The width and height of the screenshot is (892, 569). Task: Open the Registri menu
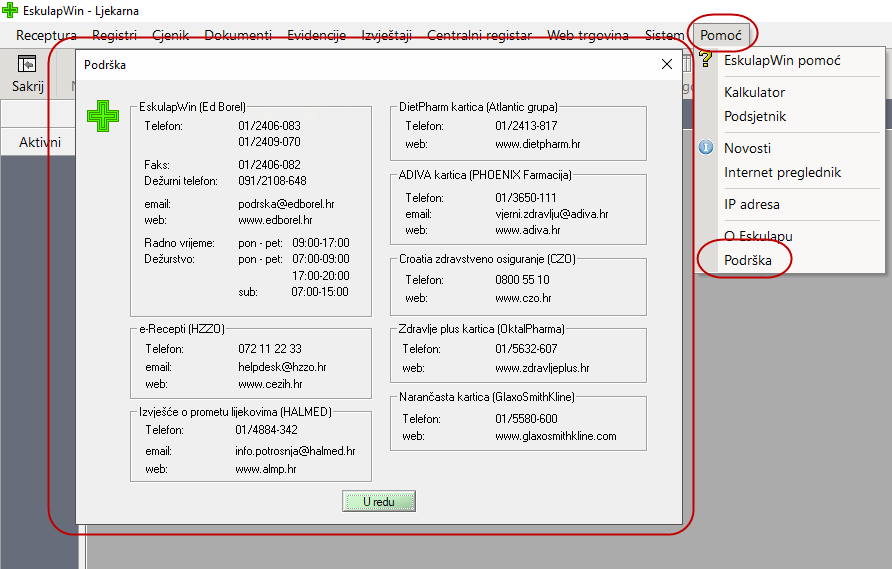(x=114, y=35)
